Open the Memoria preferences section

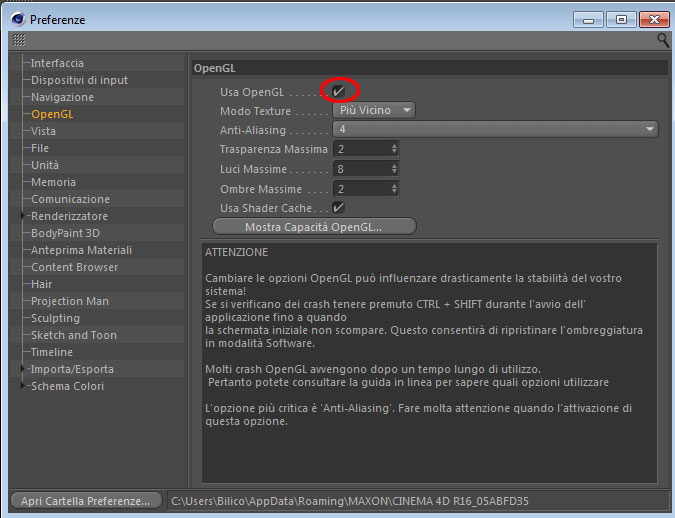53,182
